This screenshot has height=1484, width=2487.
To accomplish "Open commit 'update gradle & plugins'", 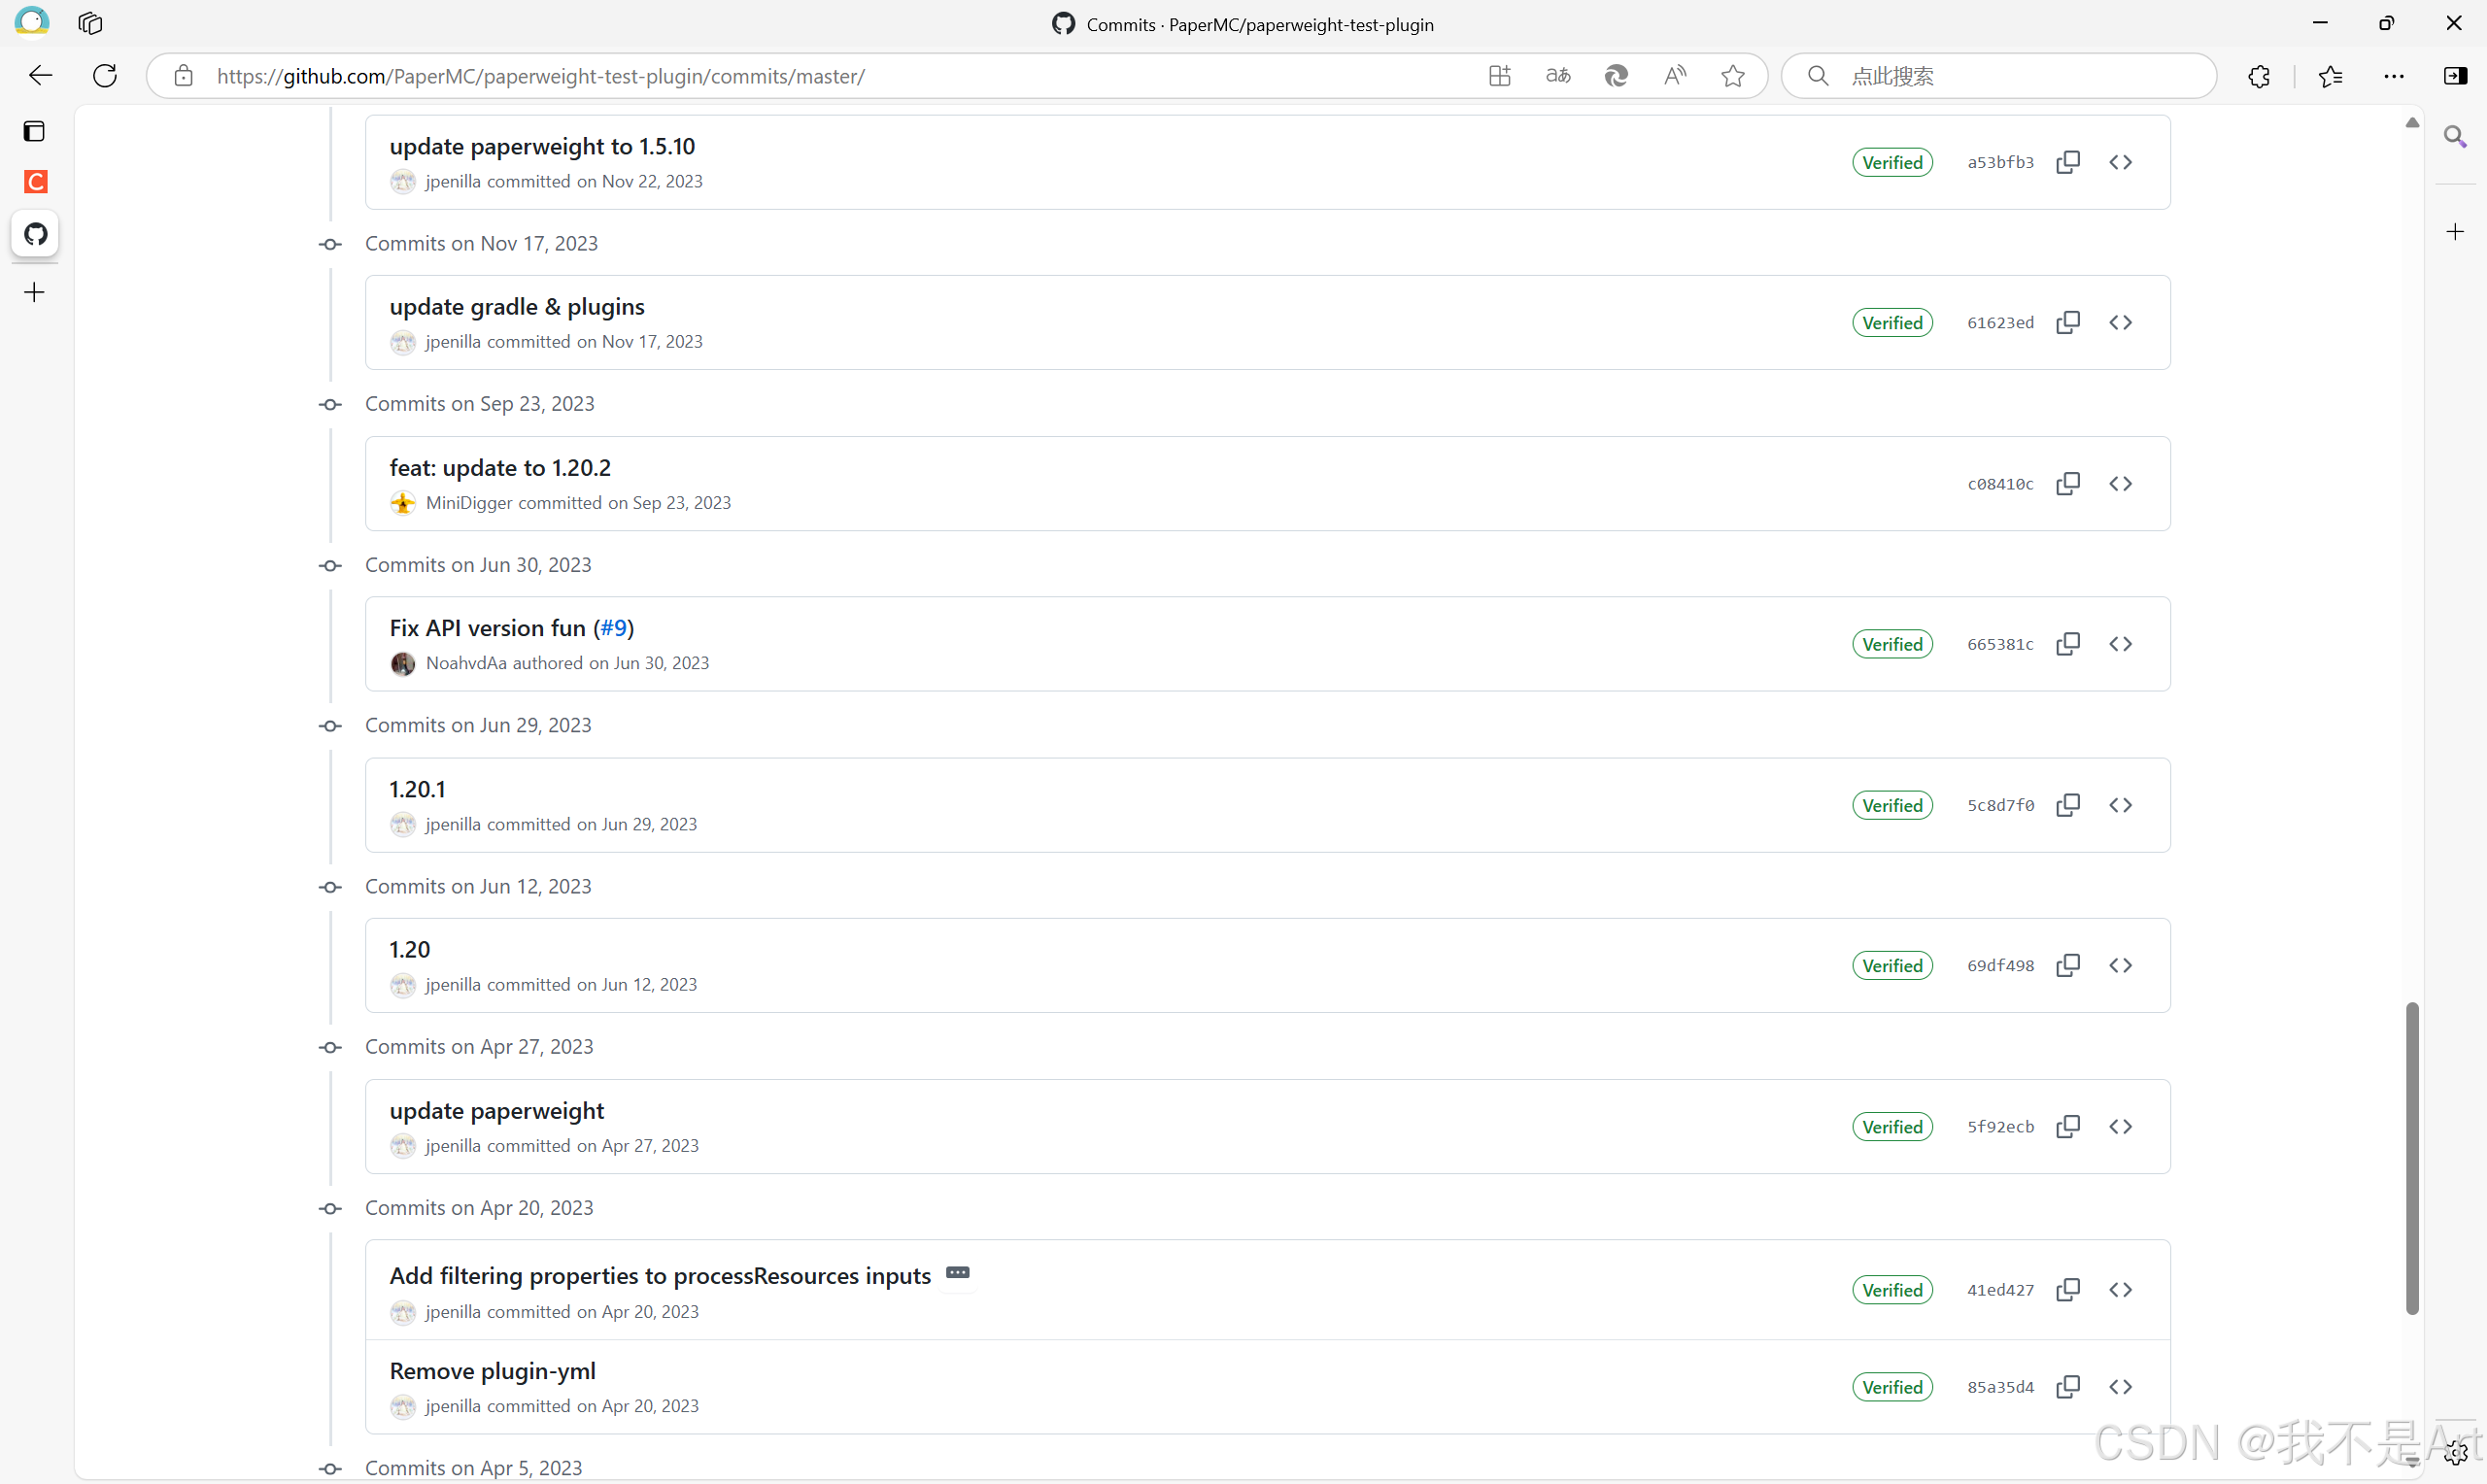I will coord(516,307).
